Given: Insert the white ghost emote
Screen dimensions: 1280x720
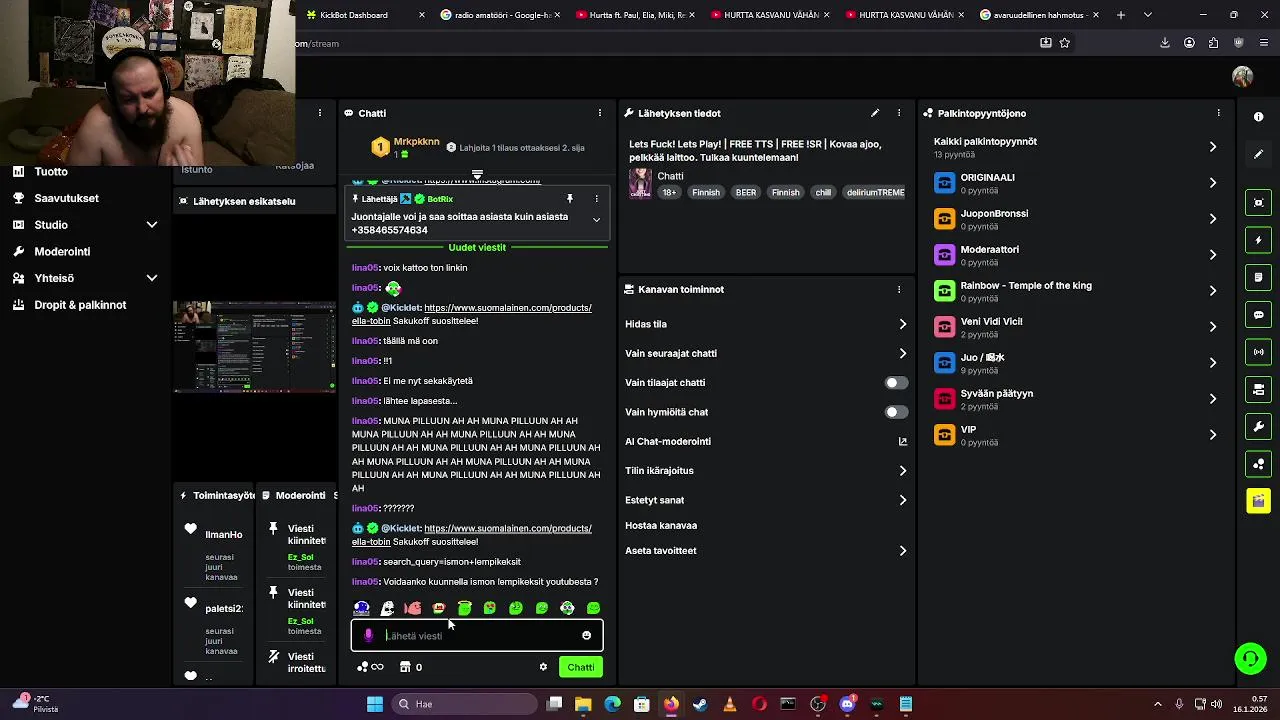Looking at the screenshot, I should pos(388,608).
